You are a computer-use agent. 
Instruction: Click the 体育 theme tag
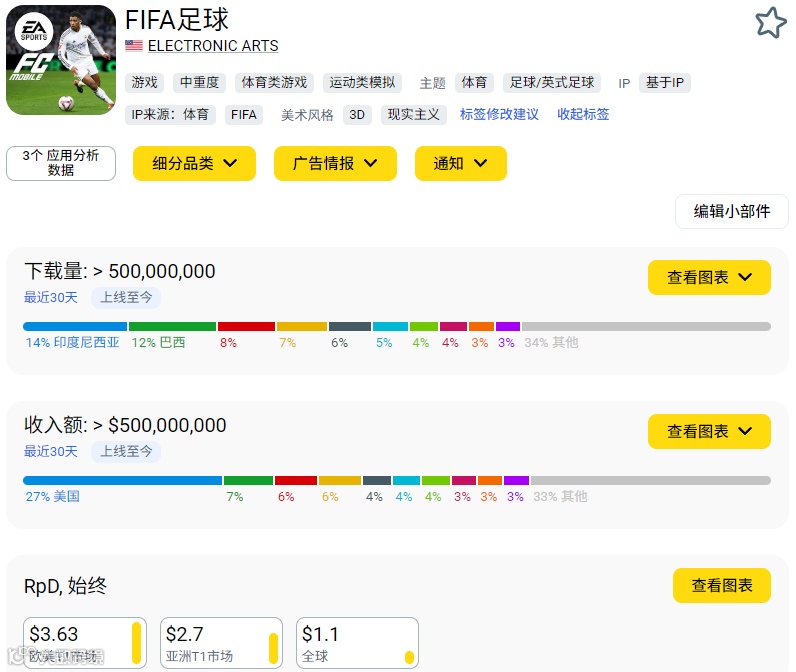(474, 82)
